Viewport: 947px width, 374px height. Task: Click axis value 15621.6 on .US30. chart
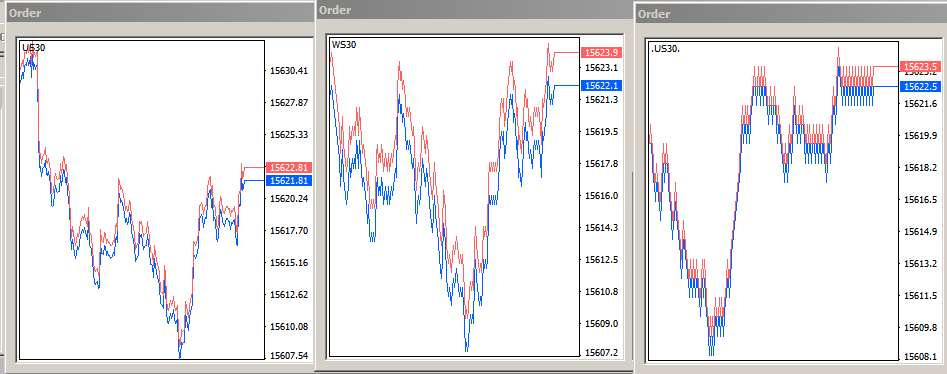(x=920, y=104)
